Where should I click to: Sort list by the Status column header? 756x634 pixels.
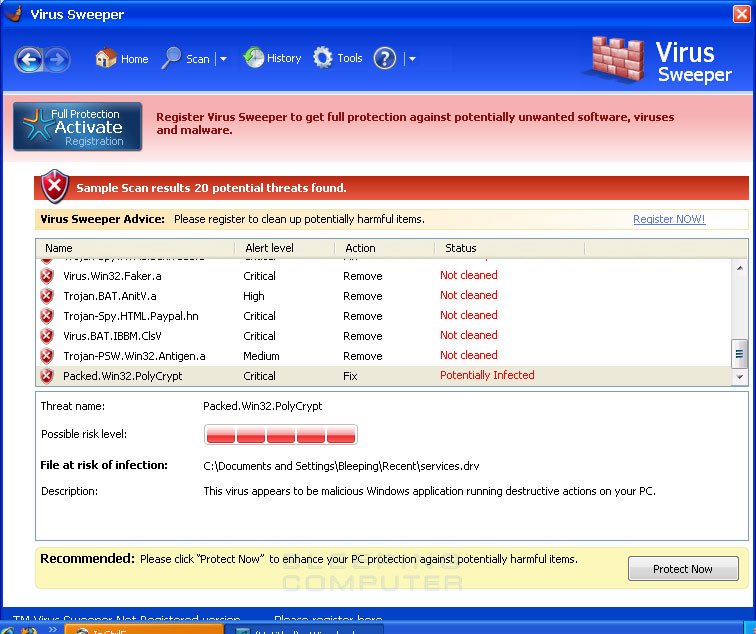[510, 248]
